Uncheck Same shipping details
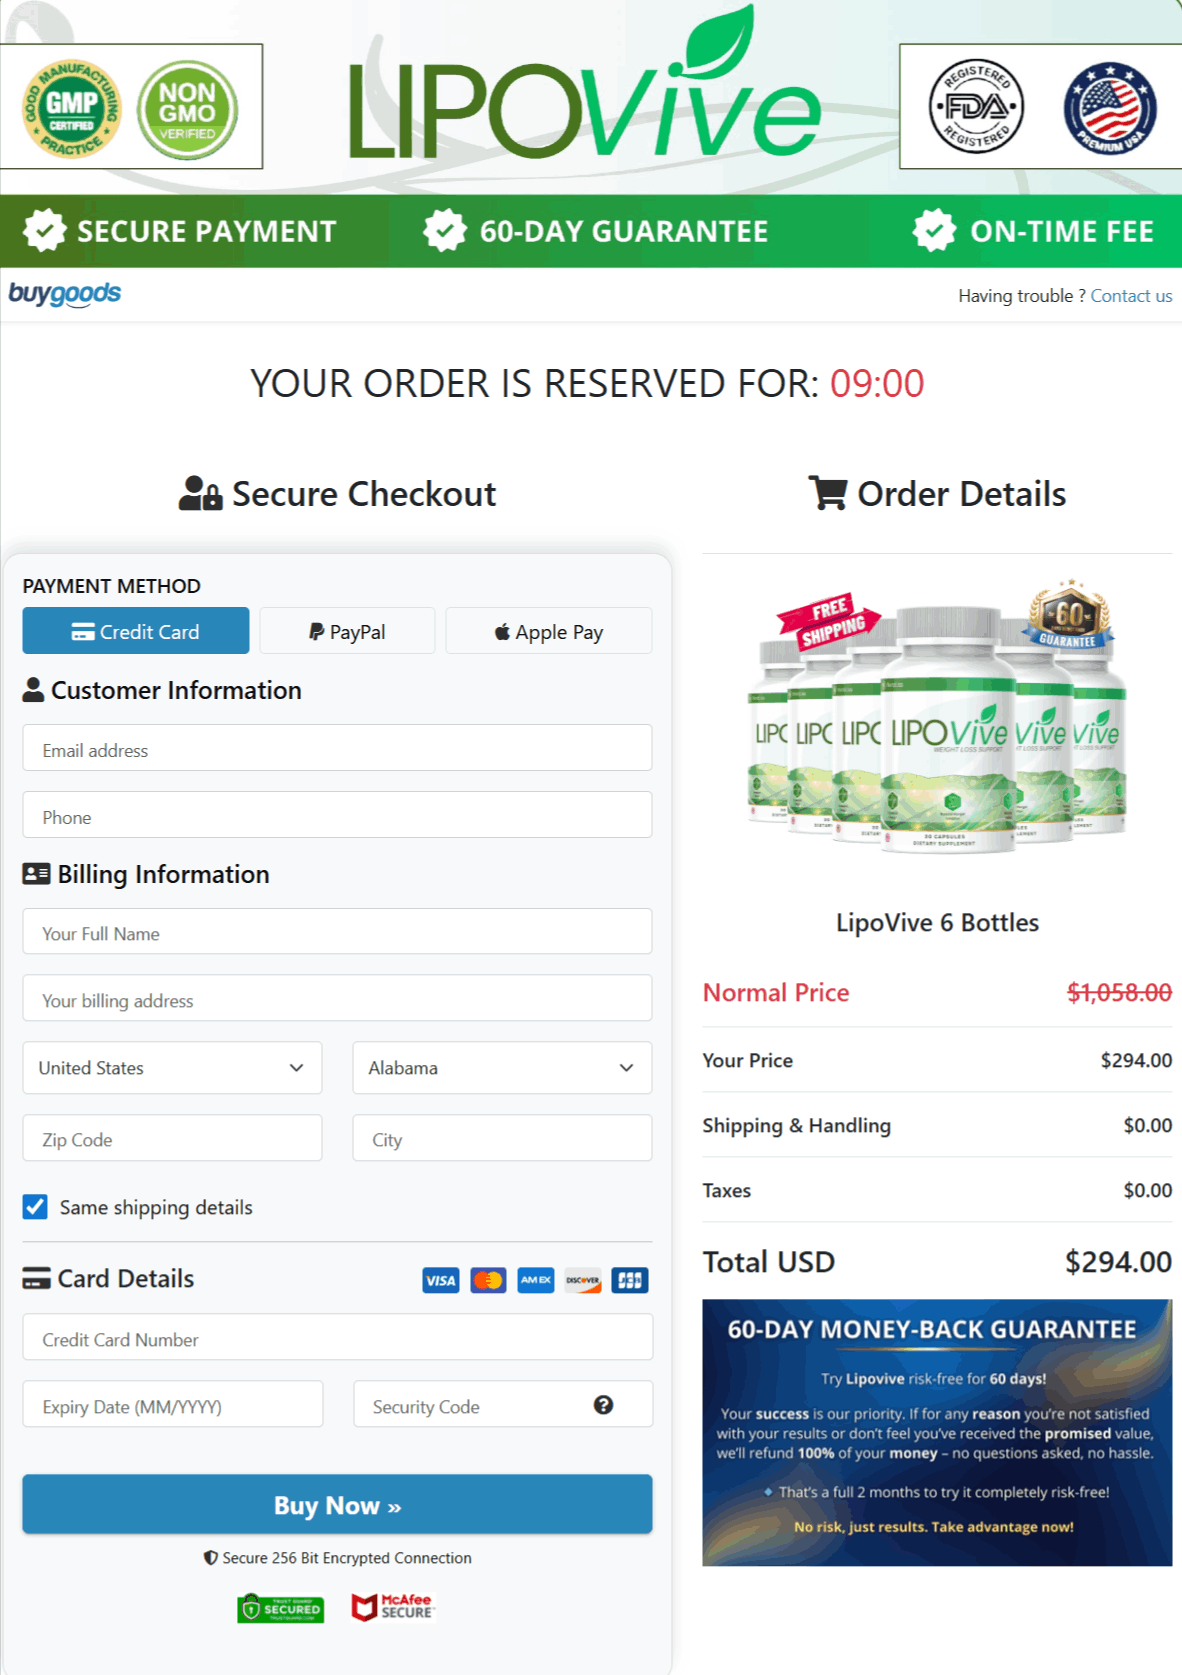 [x=34, y=1207]
